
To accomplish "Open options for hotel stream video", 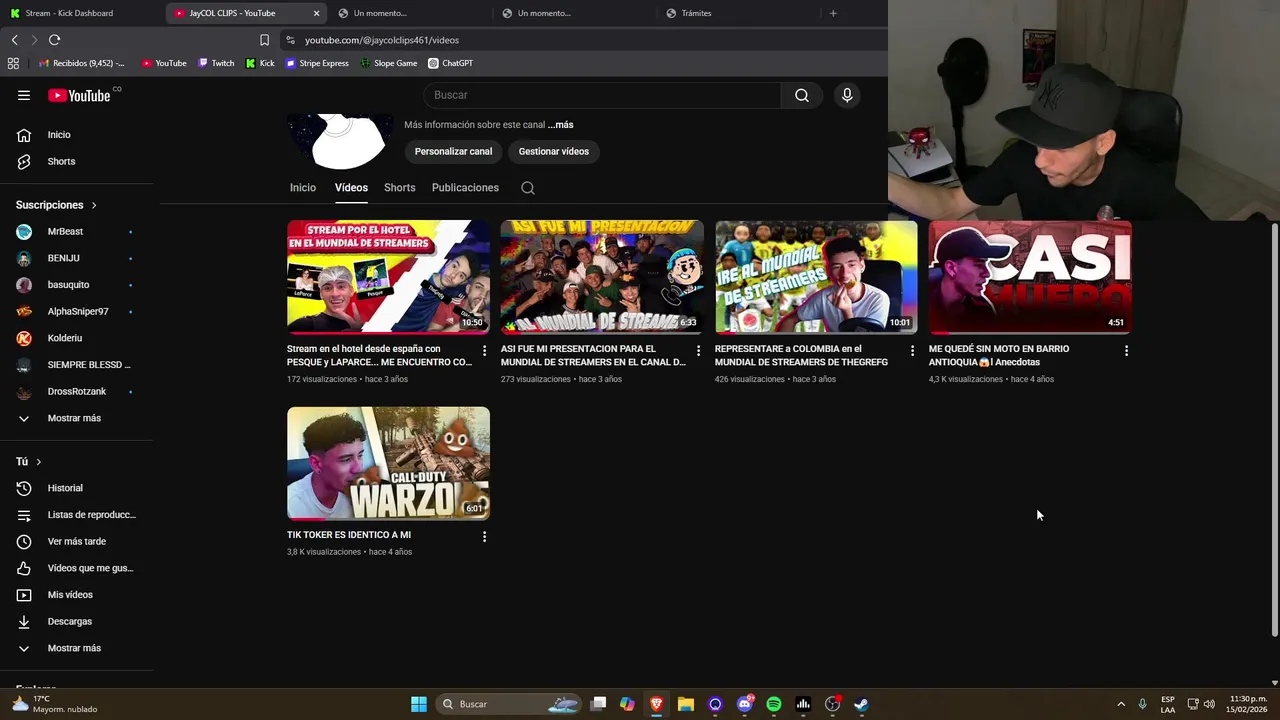I will [x=484, y=351].
